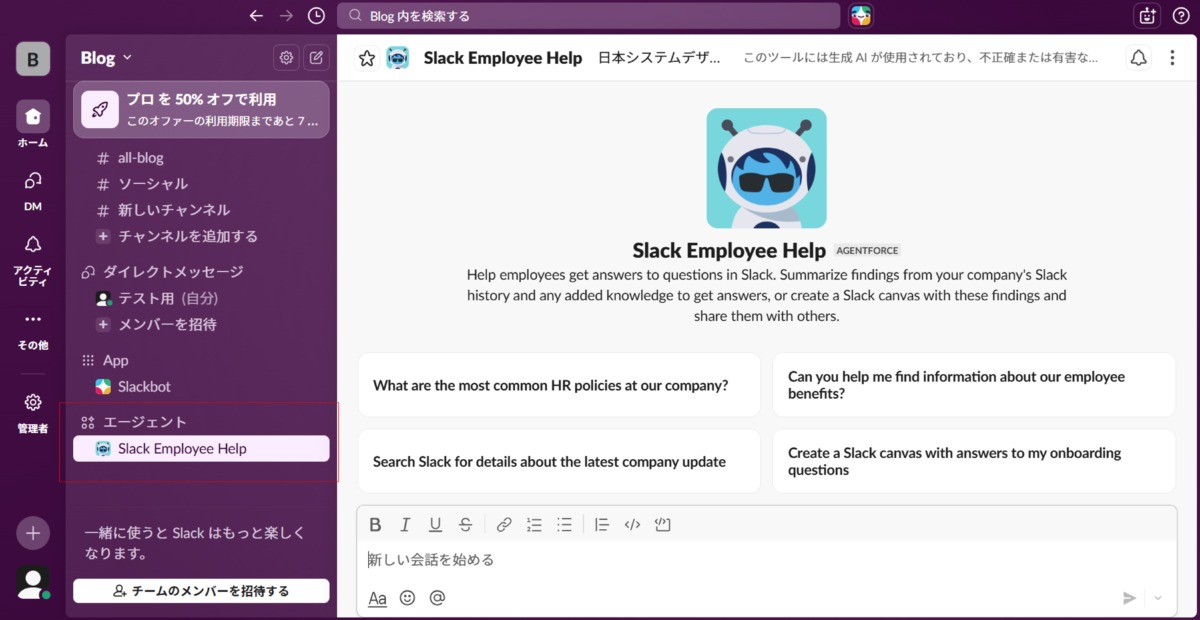The height and width of the screenshot is (620, 1200).
Task: Choose the latest company update prompt
Action: [x=559, y=461]
